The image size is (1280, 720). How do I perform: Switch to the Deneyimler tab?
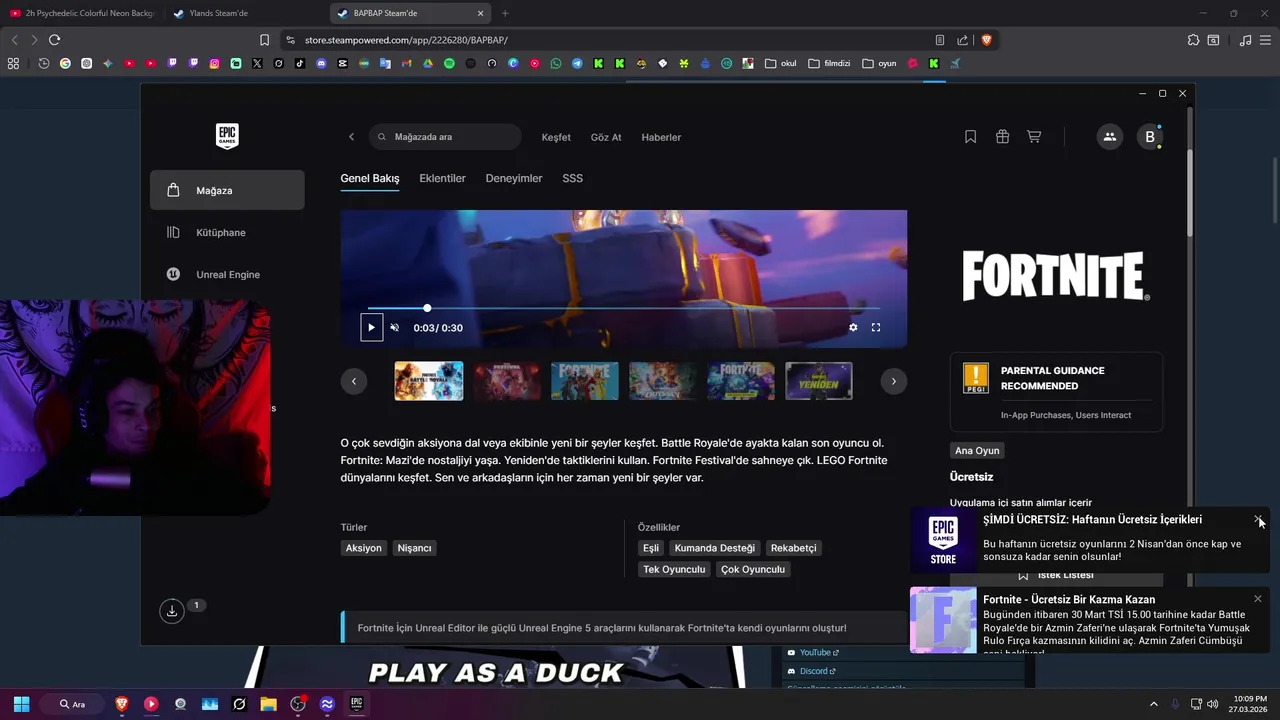click(x=514, y=178)
